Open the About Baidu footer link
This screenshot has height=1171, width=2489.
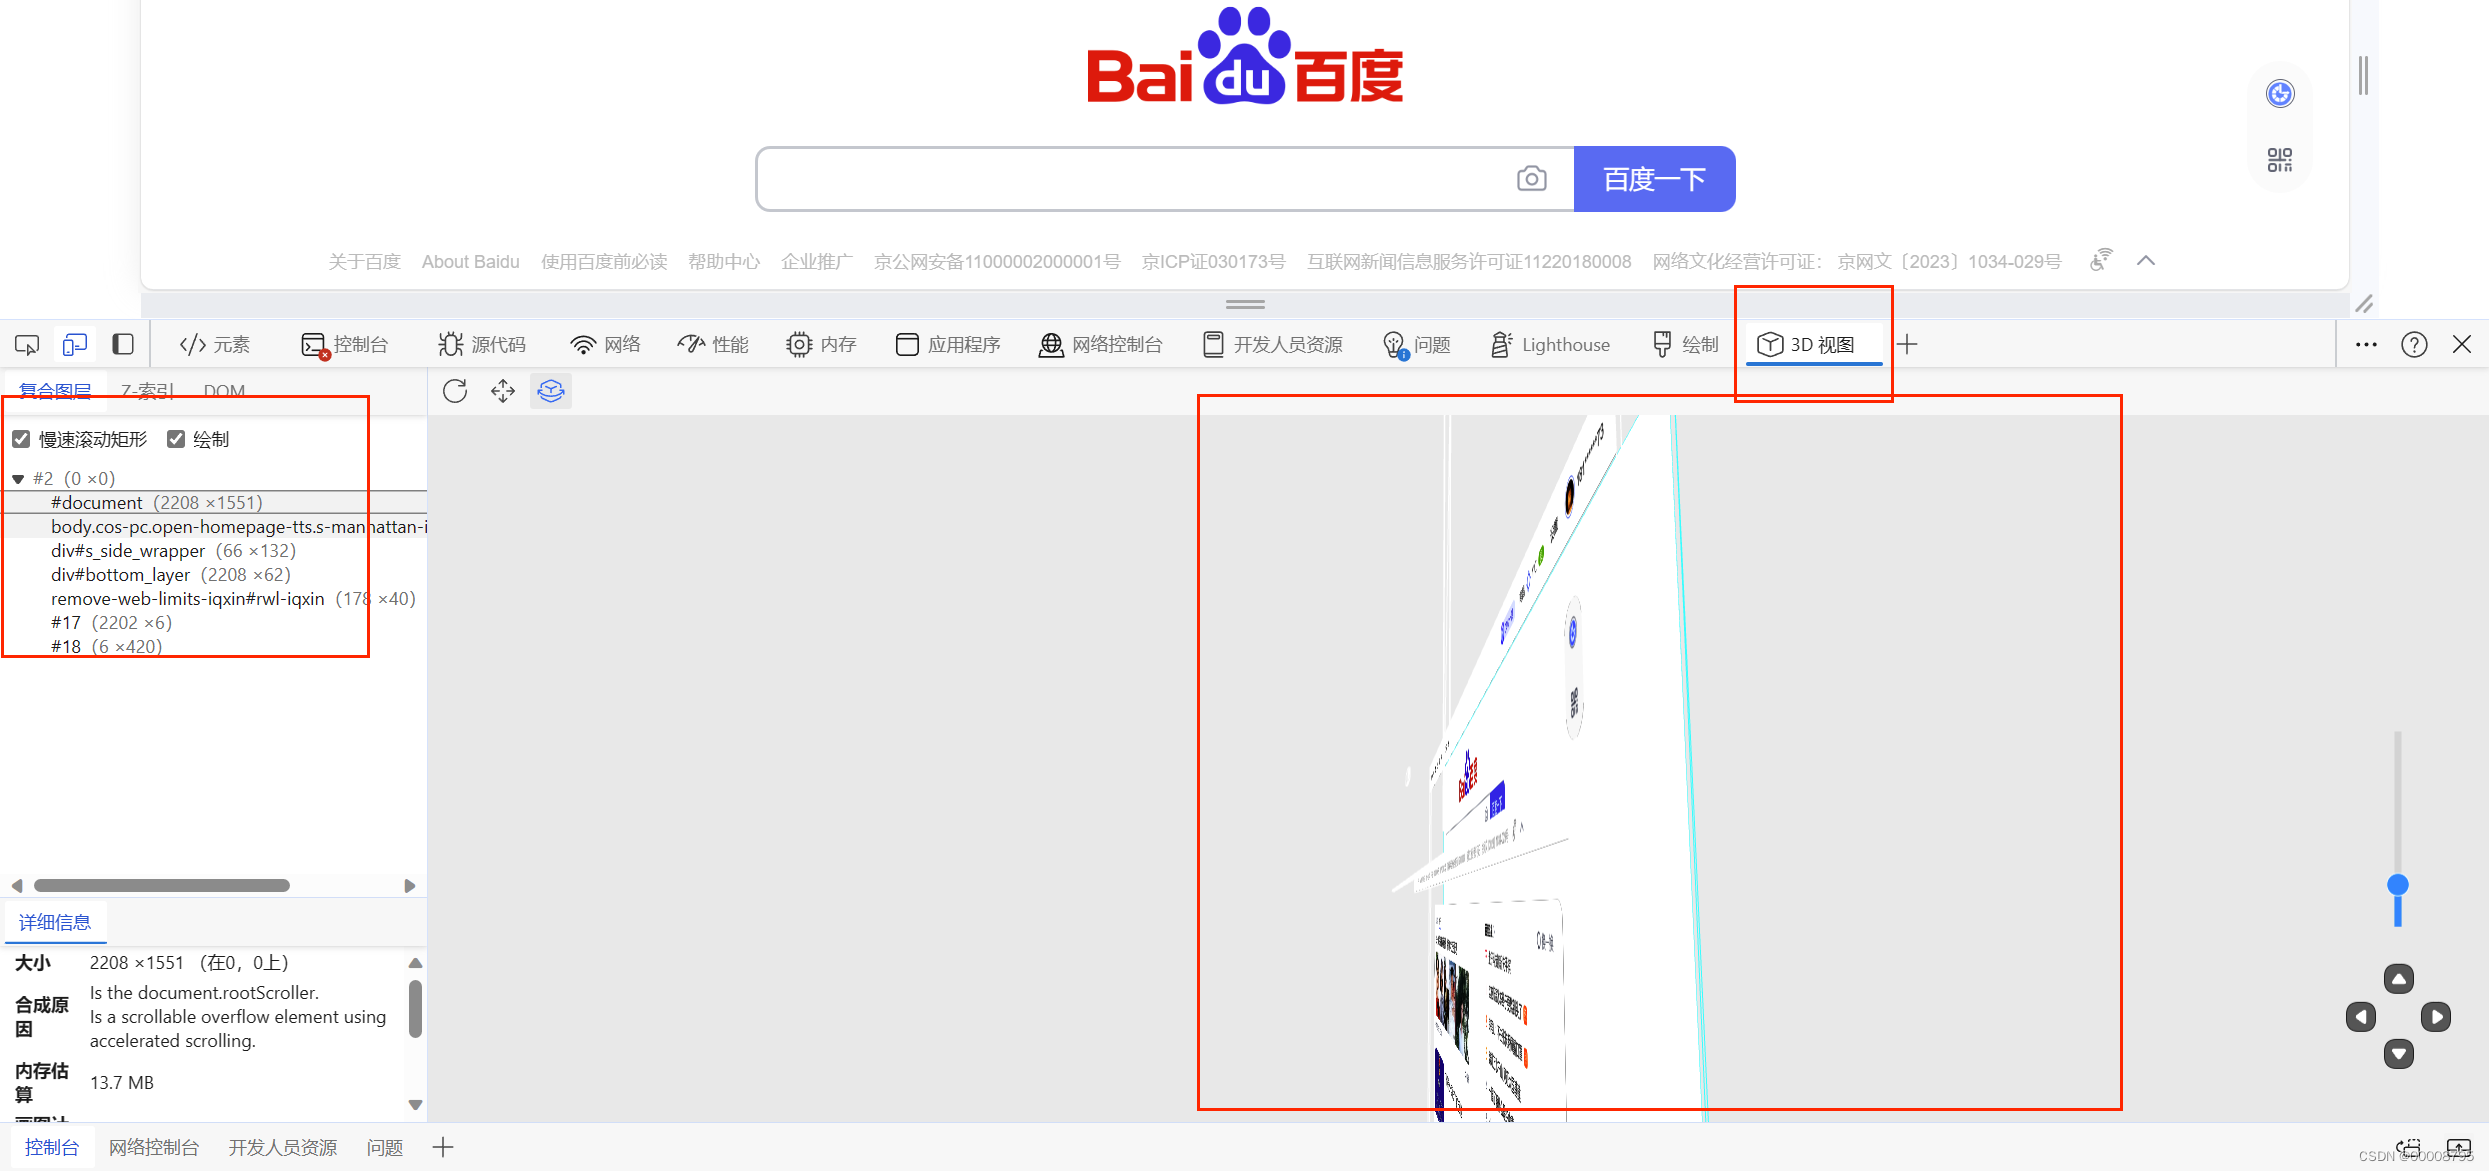[471, 262]
